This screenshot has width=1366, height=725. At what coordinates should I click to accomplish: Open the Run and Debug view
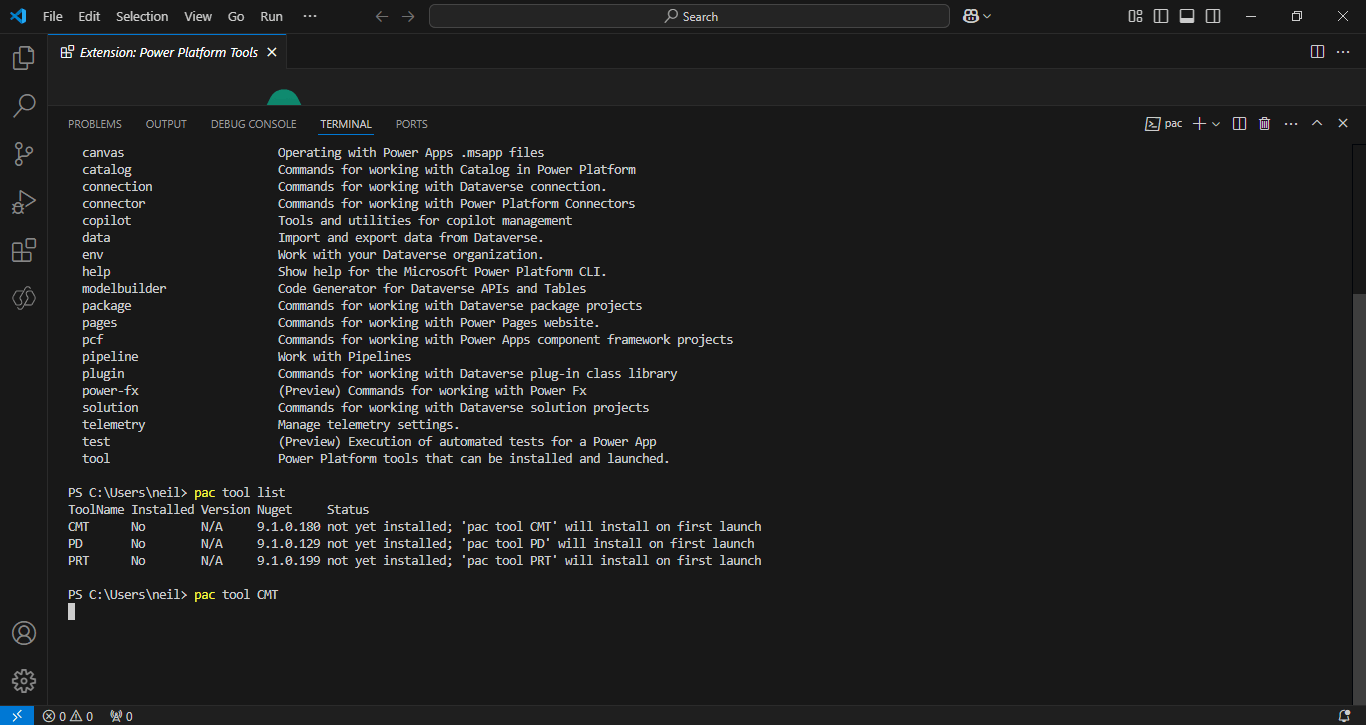[x=23, y=202]
